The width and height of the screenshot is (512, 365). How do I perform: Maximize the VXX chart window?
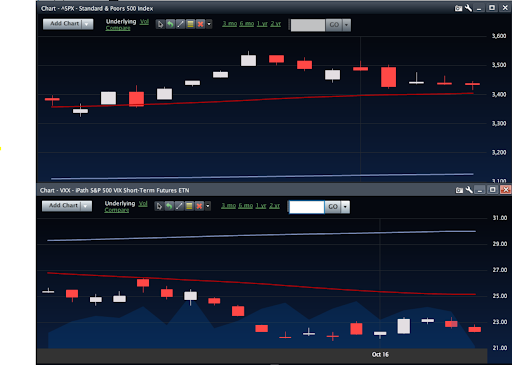click(492, 190)
